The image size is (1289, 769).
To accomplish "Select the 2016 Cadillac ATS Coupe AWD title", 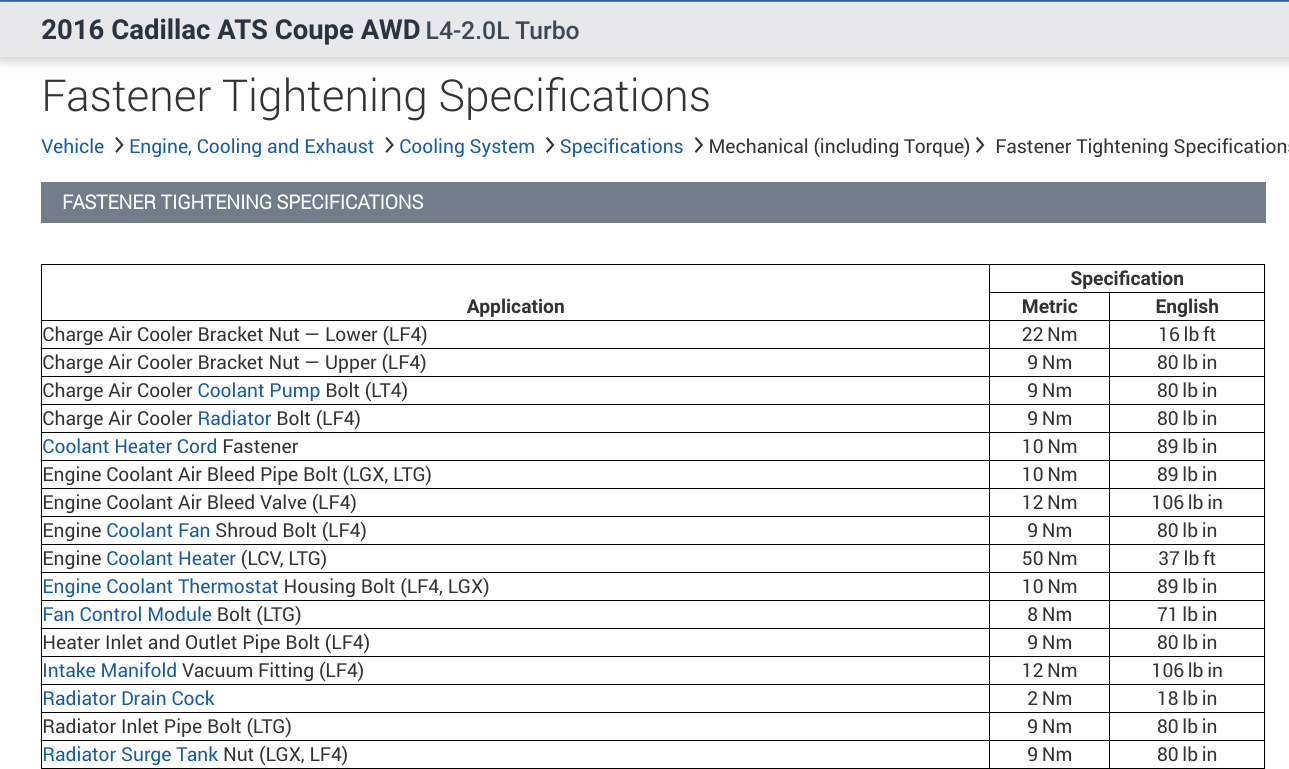I will [x=230, y=30].
